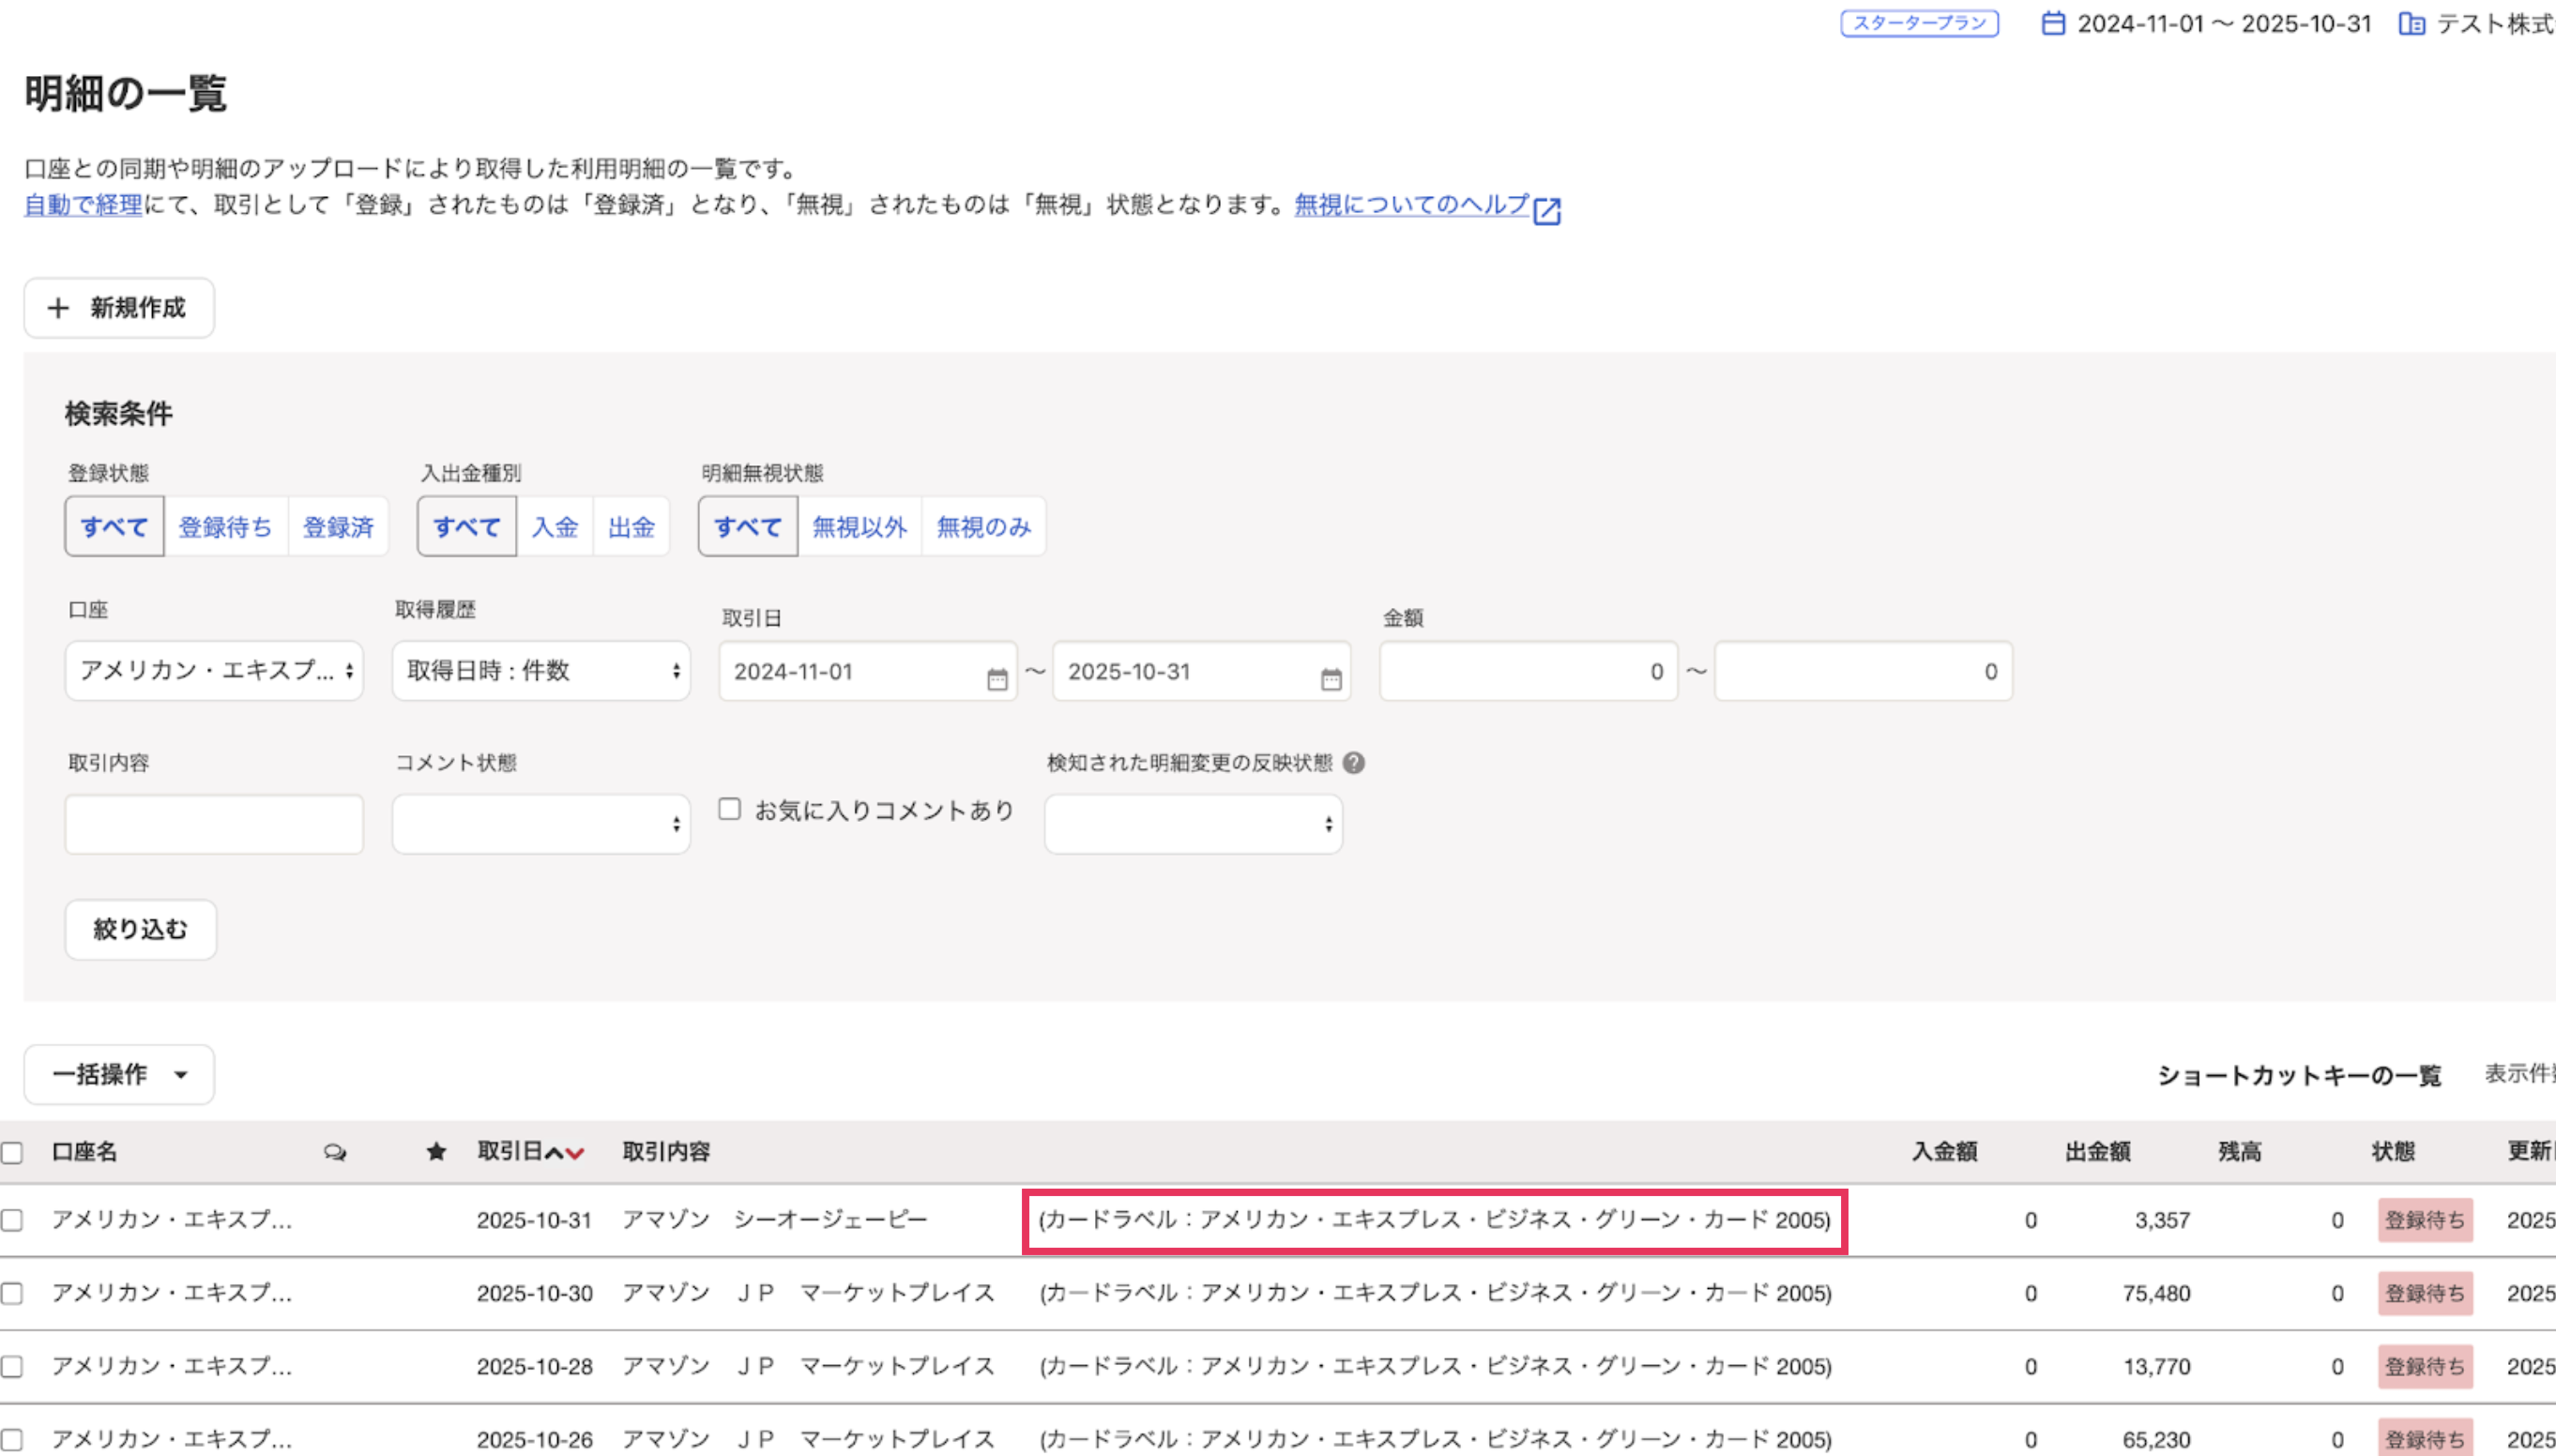Viewport: 2556px width, 1456px height.
Task: Click the スタータープラン badge
Action: coord(1920,23)
